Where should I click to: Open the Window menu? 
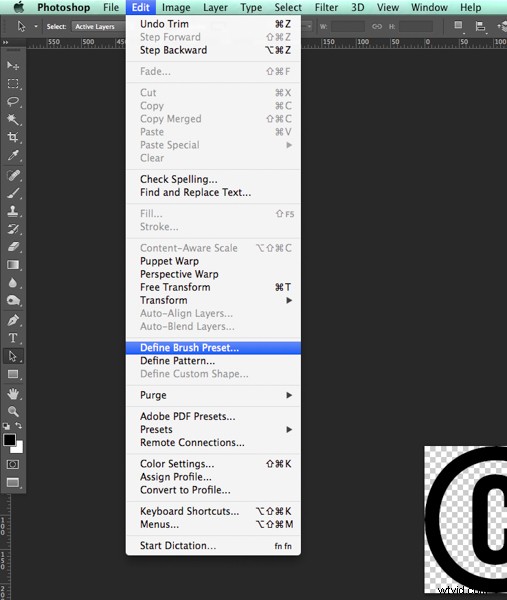[429, 7]
